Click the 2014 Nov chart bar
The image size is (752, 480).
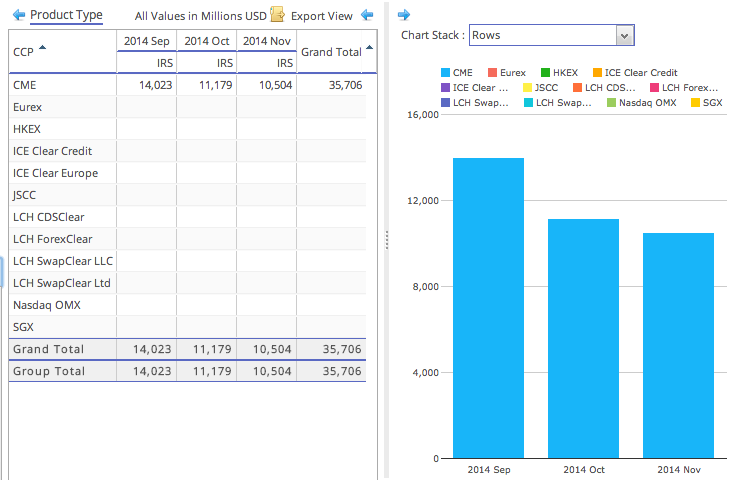tap(678, 346)
